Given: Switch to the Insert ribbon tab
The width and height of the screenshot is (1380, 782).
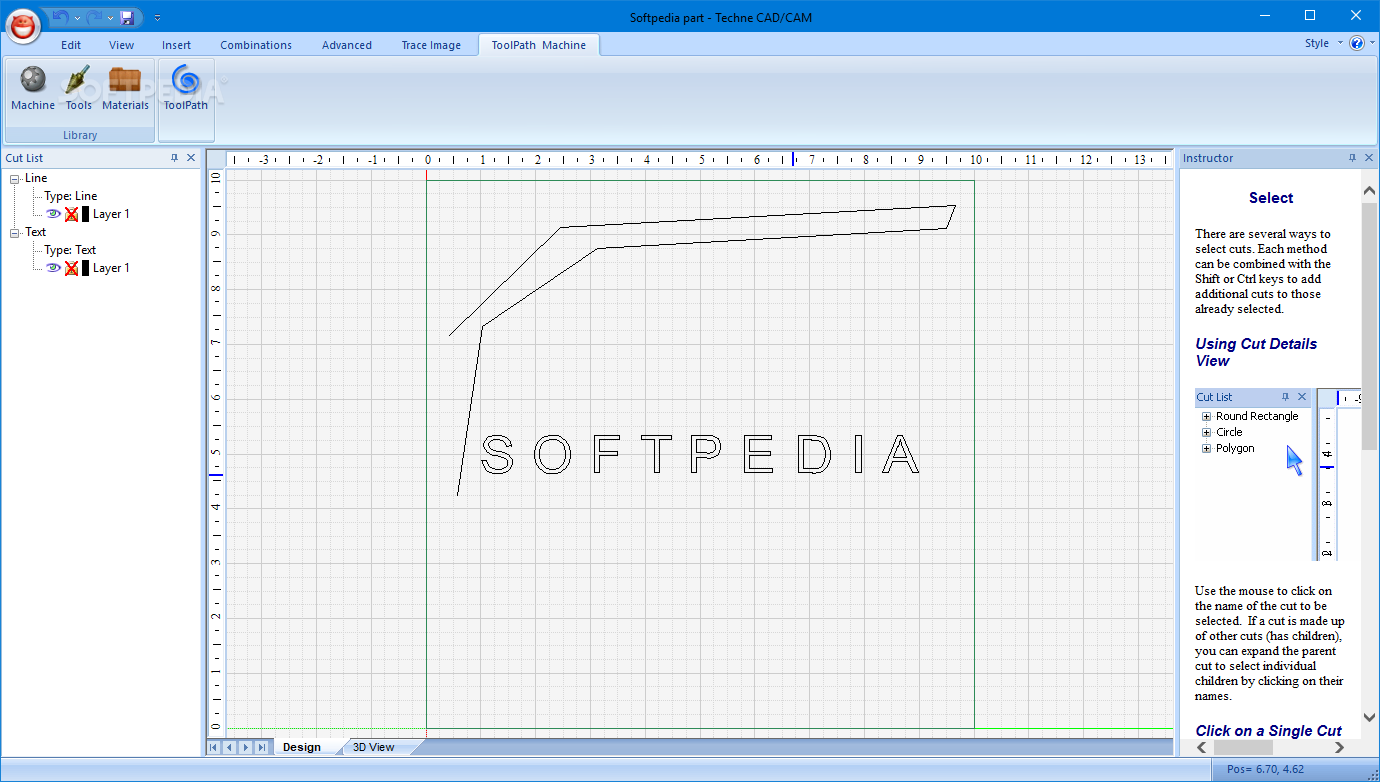Looking at the screenshot, I should pyautogui.click(x=176, y=45).
